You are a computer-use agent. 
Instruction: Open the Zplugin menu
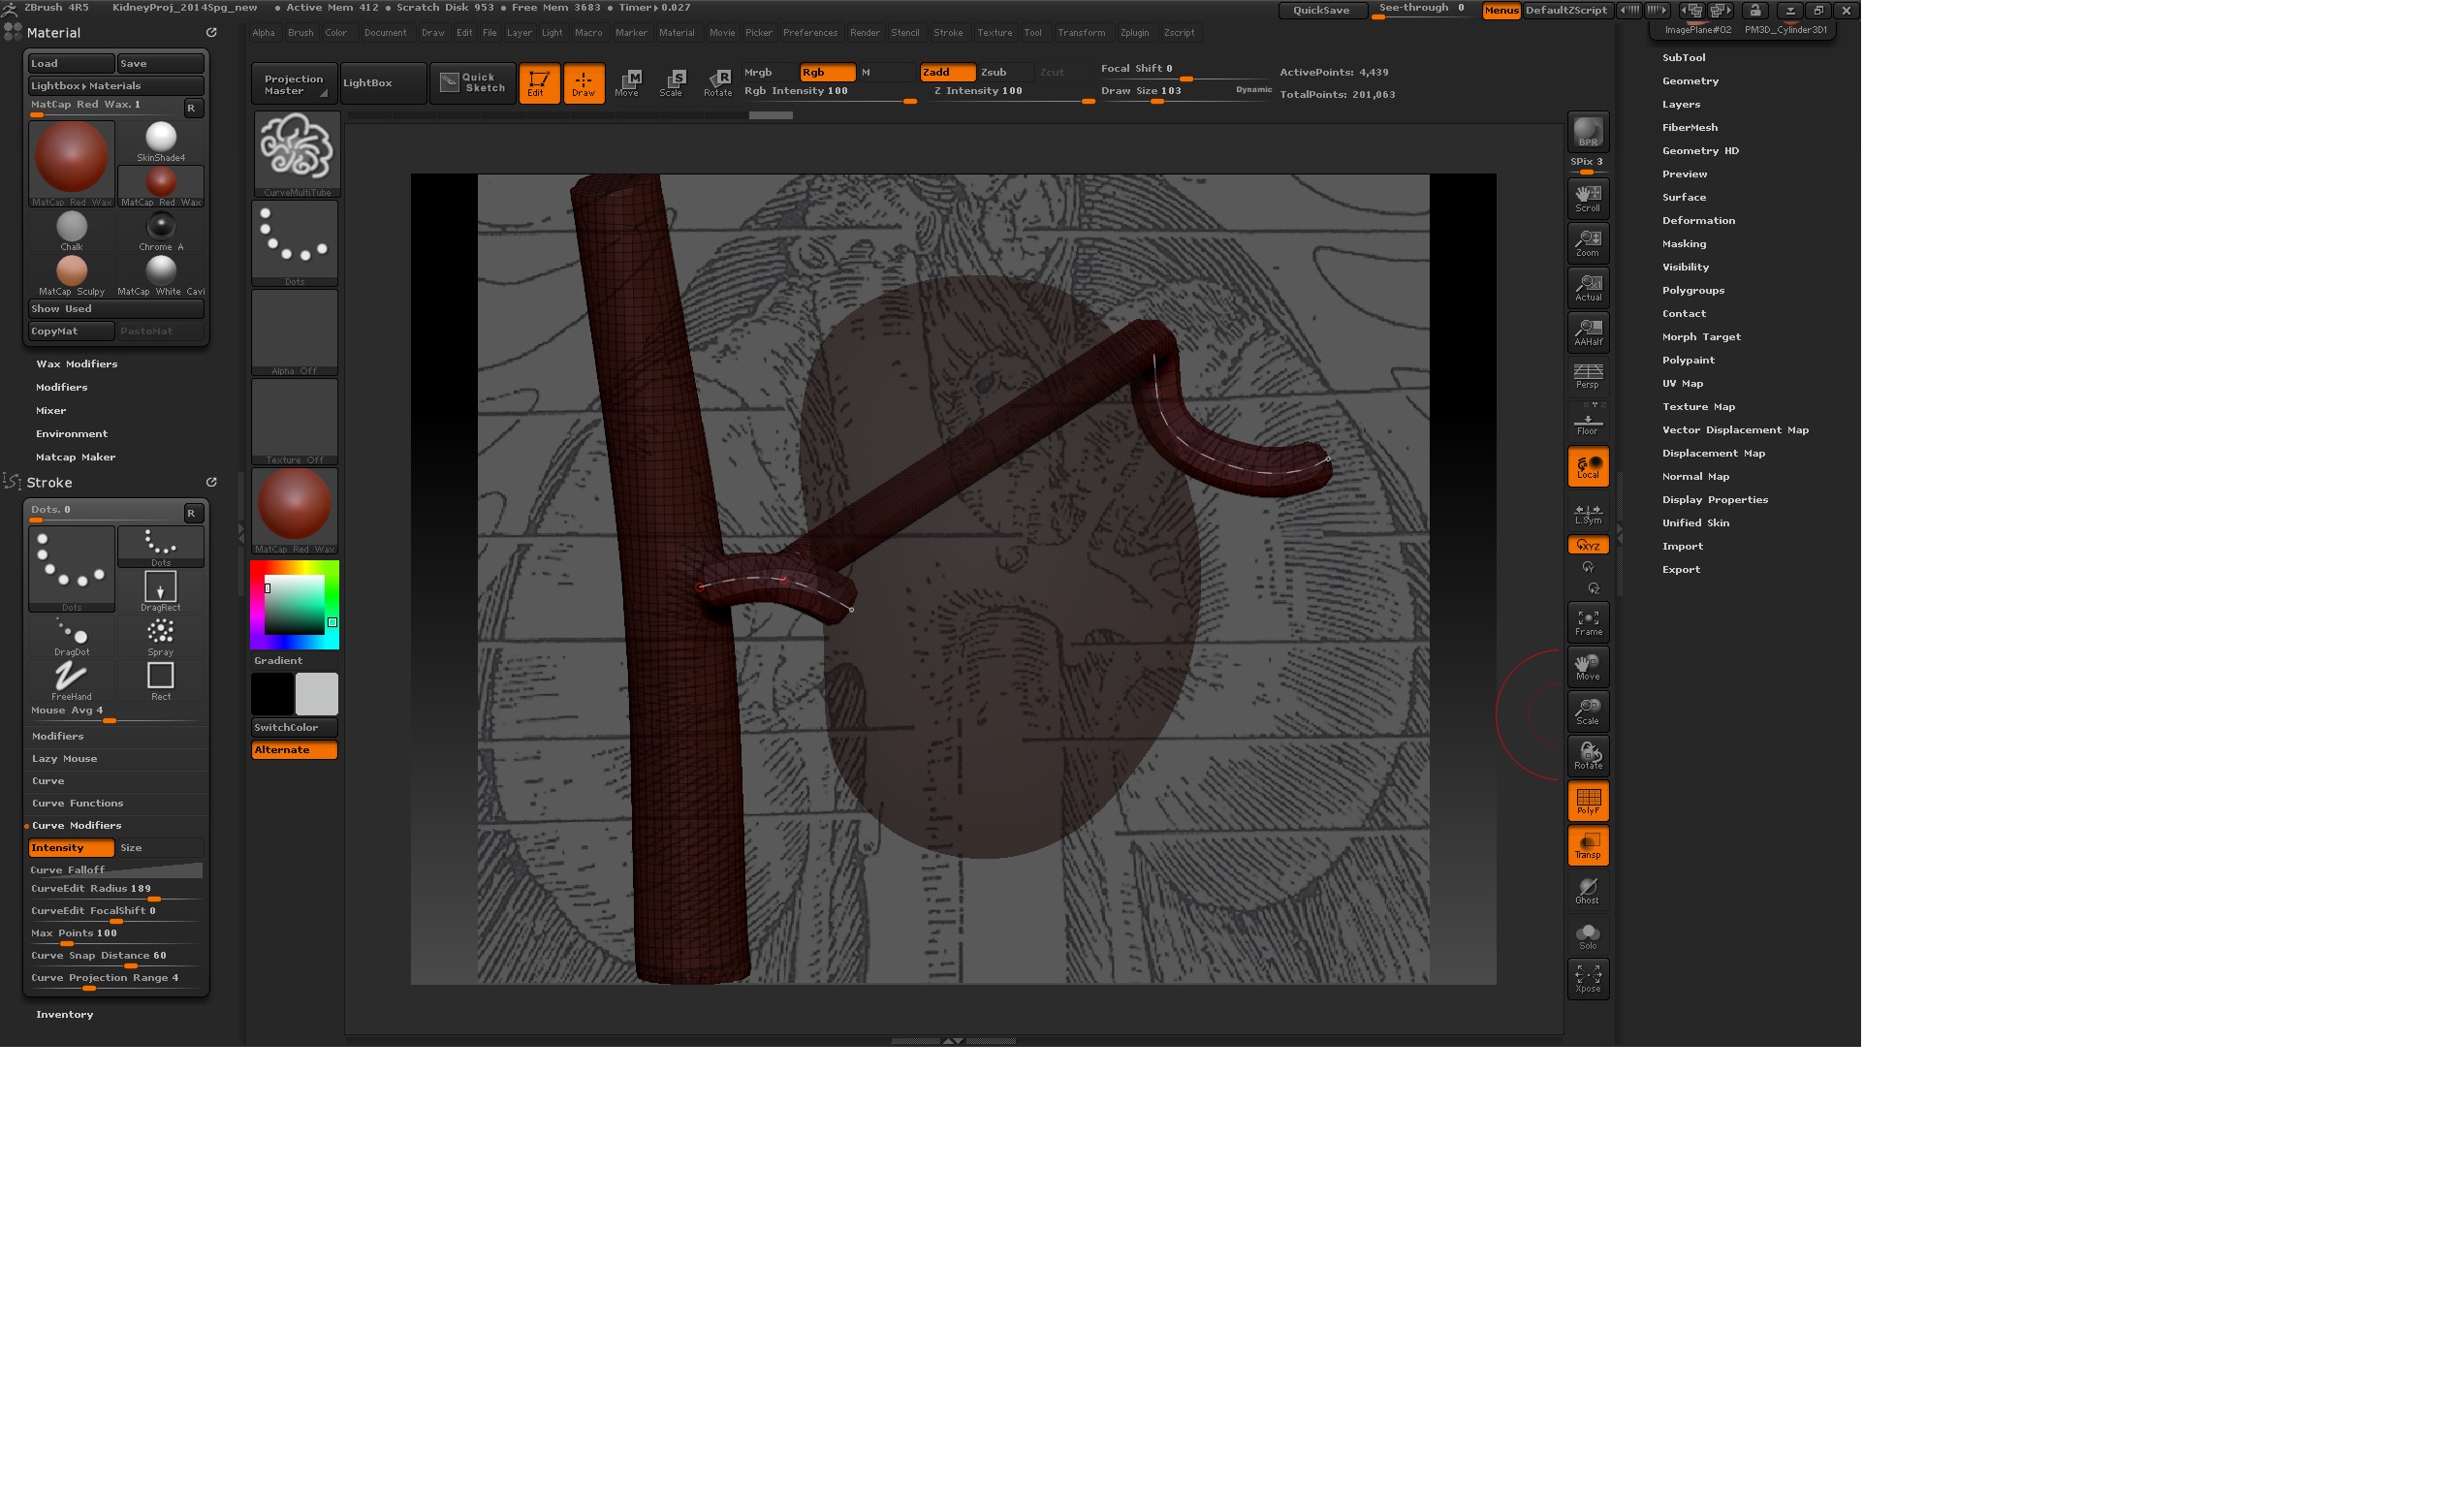[1134, 33]
